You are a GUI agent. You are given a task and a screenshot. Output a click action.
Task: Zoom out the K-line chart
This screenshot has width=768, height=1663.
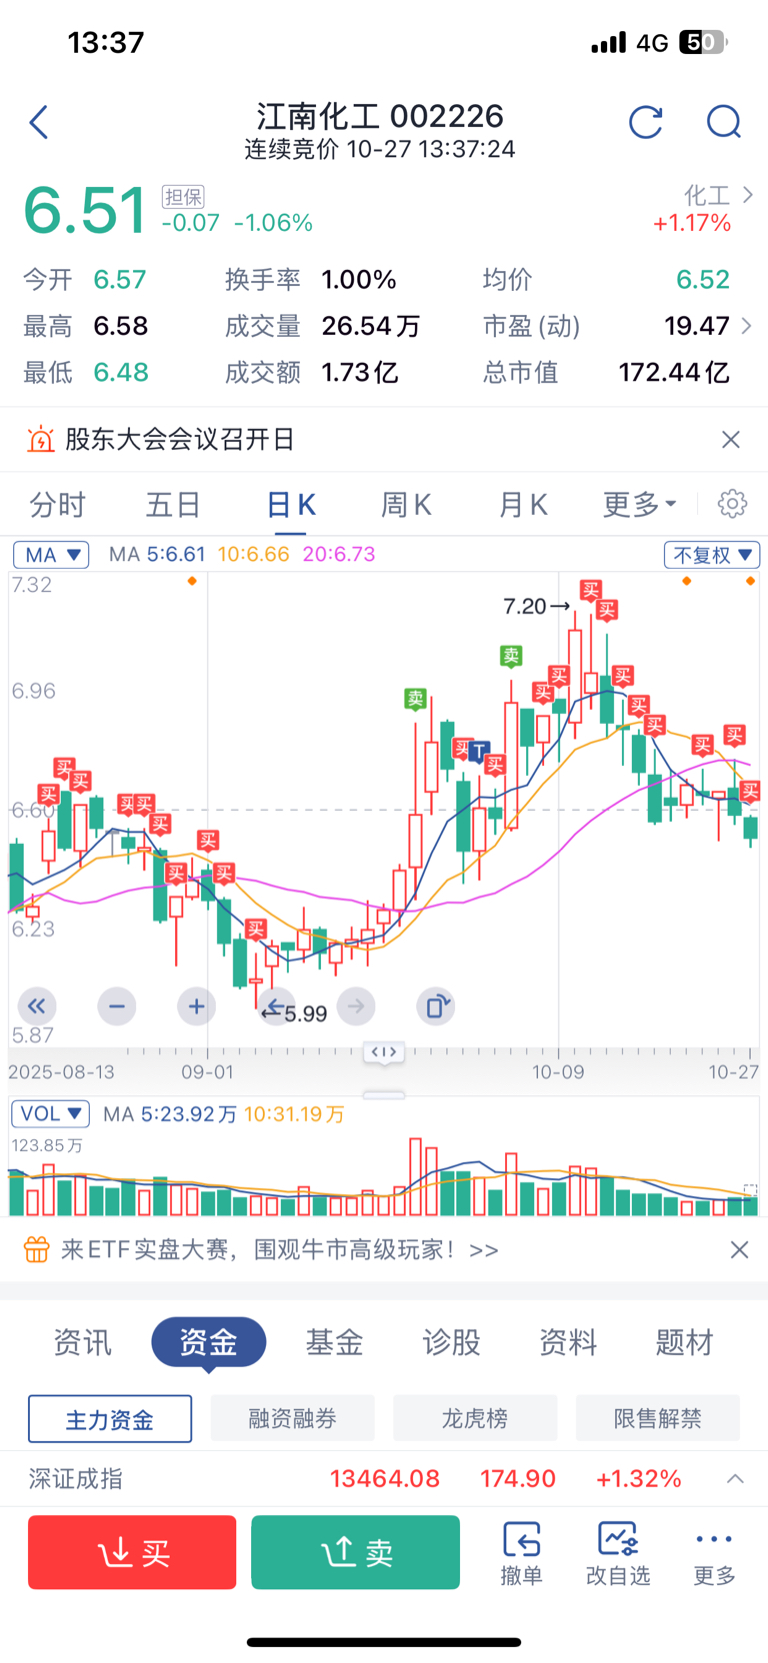click(x=117, y=1006)
